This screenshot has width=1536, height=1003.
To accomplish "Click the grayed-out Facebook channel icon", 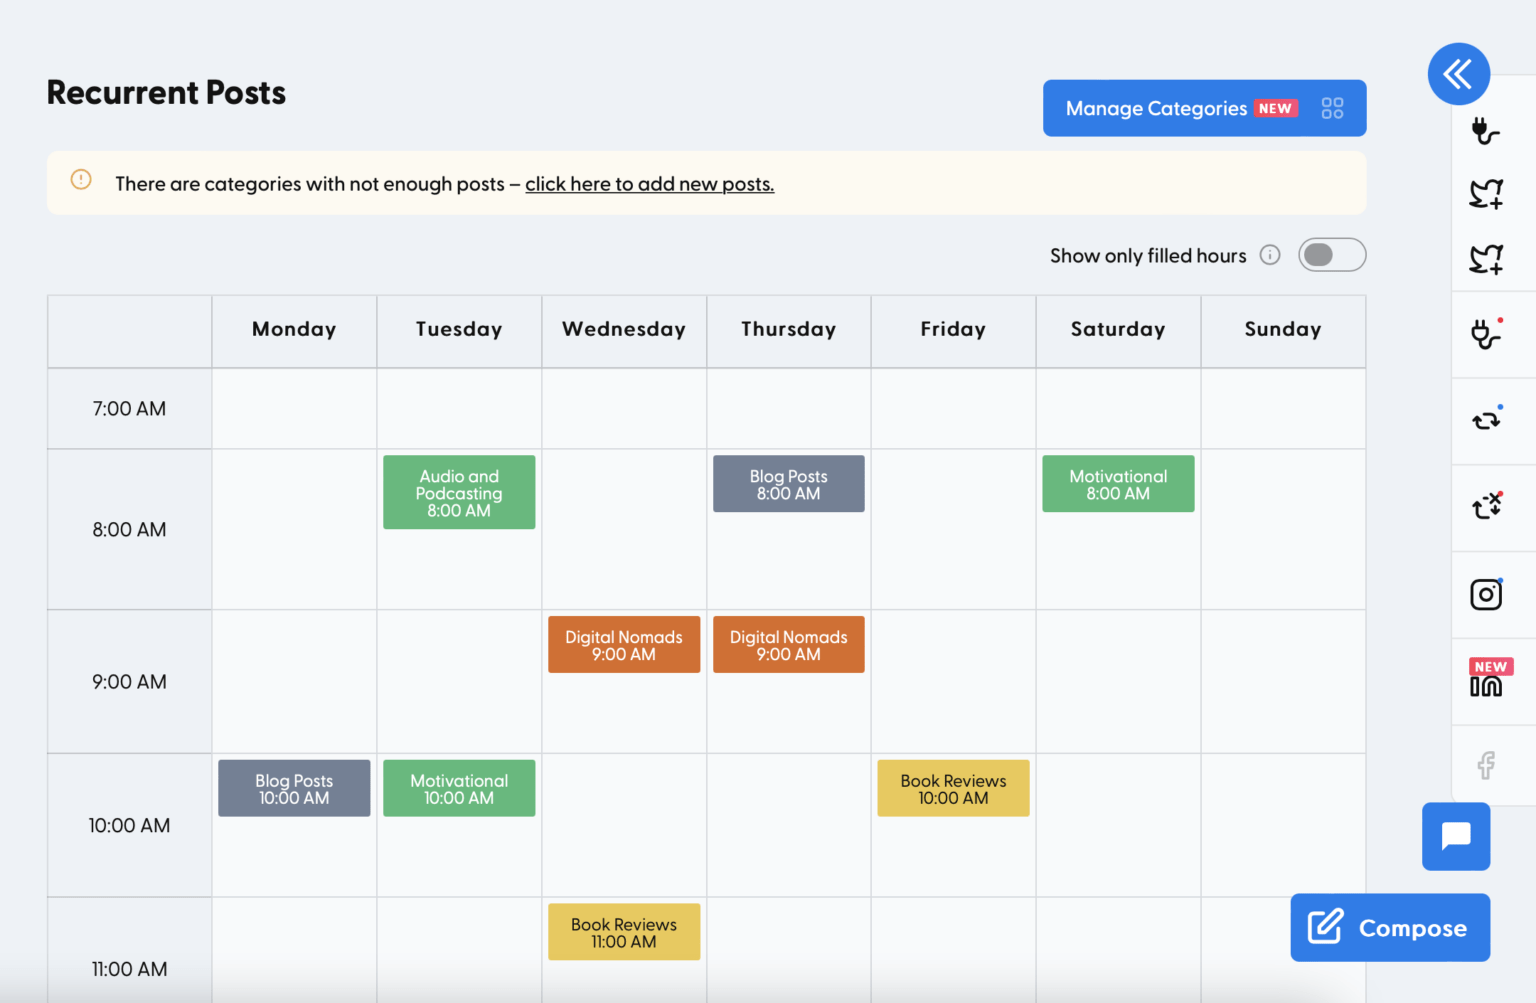I will [1486, 765].
